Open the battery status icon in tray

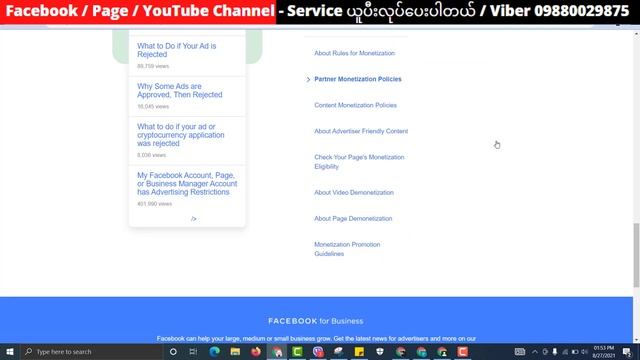(x=575, y=352)
